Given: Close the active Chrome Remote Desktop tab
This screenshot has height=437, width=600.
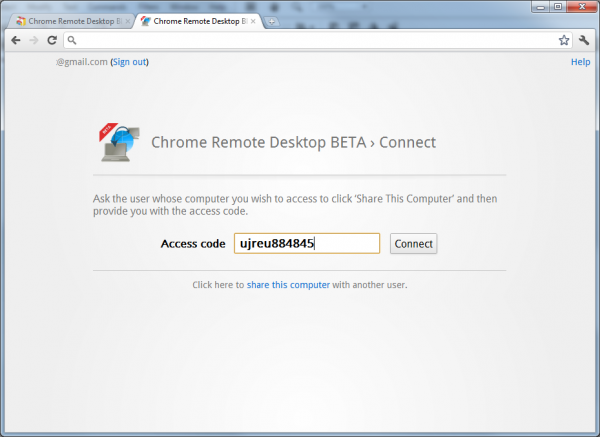Looking at the screenshot, I should (x=253, y=21).
